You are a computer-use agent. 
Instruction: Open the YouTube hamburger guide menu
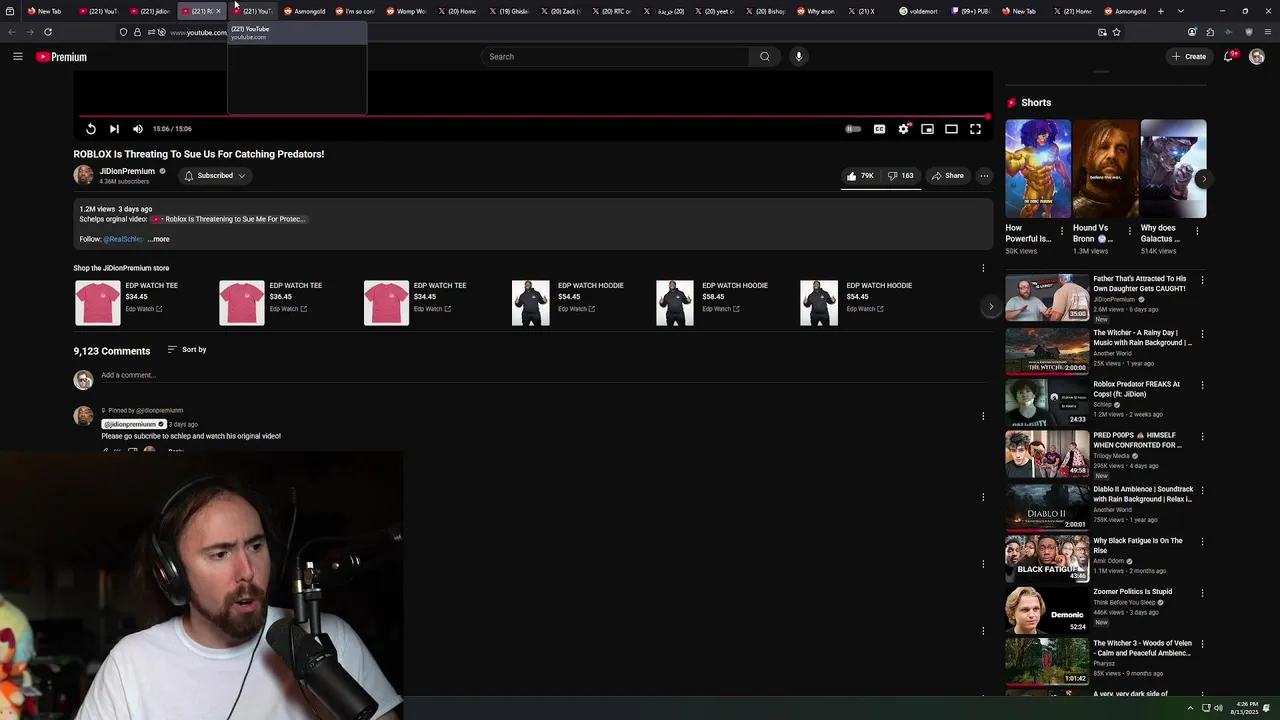tap(18, 57)
